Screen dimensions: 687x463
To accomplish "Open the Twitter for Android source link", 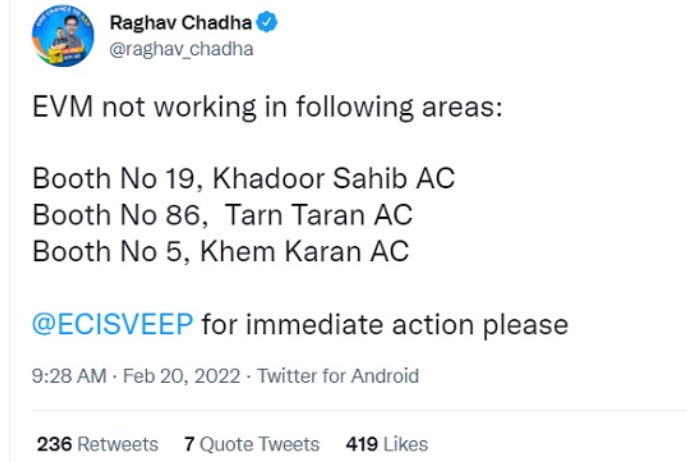I will (x=338, y=377).
